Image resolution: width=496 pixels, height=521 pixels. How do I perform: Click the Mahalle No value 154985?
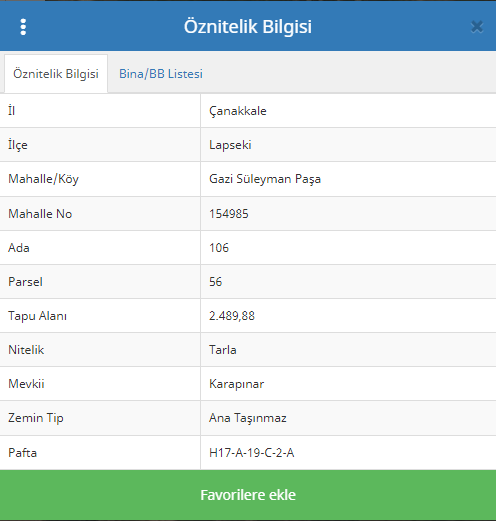(229, 214)
